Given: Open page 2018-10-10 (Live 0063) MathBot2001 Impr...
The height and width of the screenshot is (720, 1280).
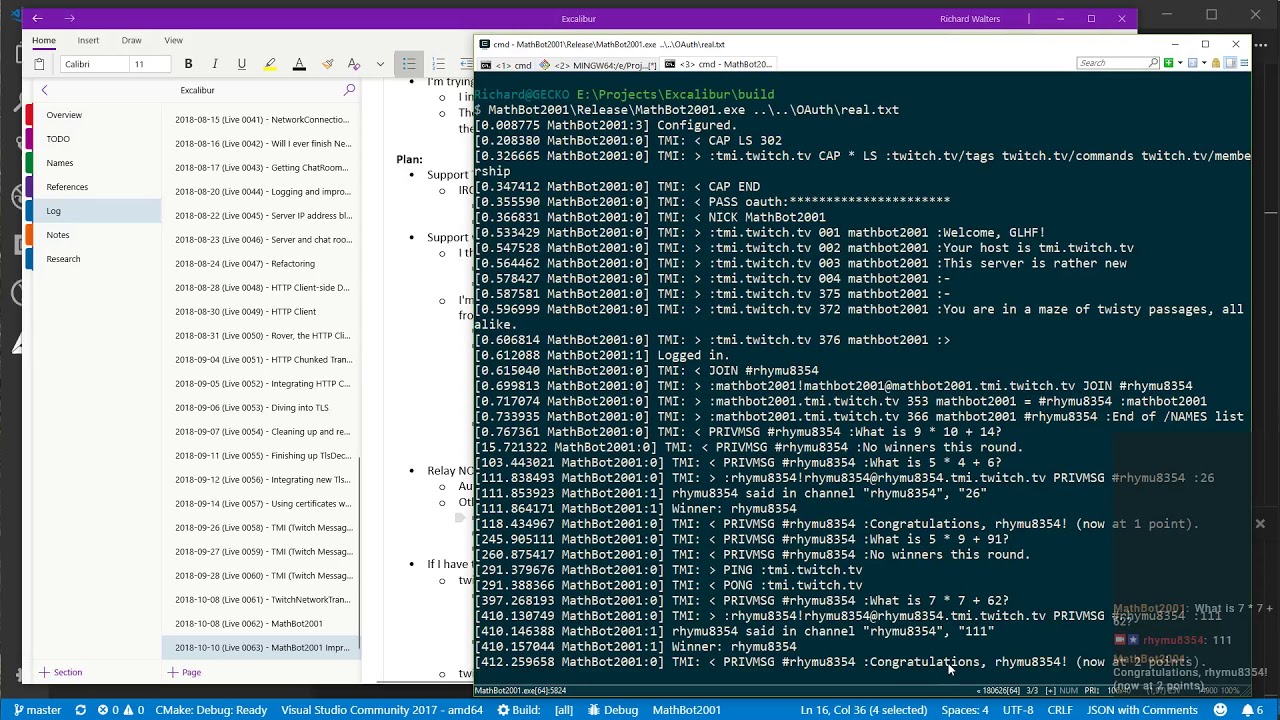Looking at the screenshot, I should [x=261, y=648].
